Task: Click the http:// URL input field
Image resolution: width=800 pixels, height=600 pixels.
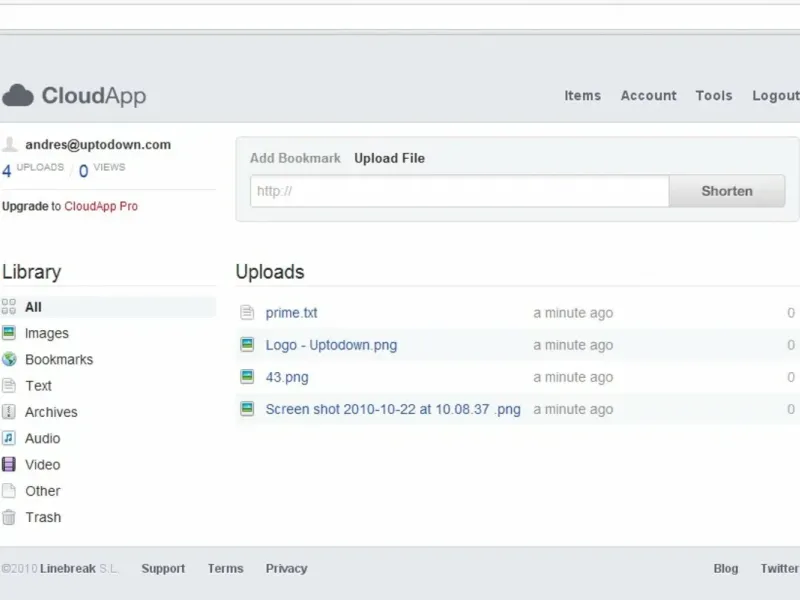Action: point(460,191)
